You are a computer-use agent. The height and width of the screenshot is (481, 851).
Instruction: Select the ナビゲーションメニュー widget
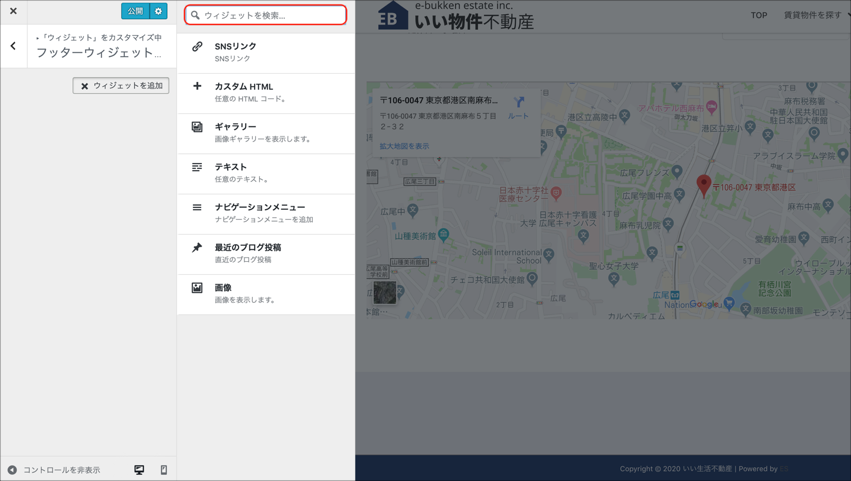(x=265, y=213)
